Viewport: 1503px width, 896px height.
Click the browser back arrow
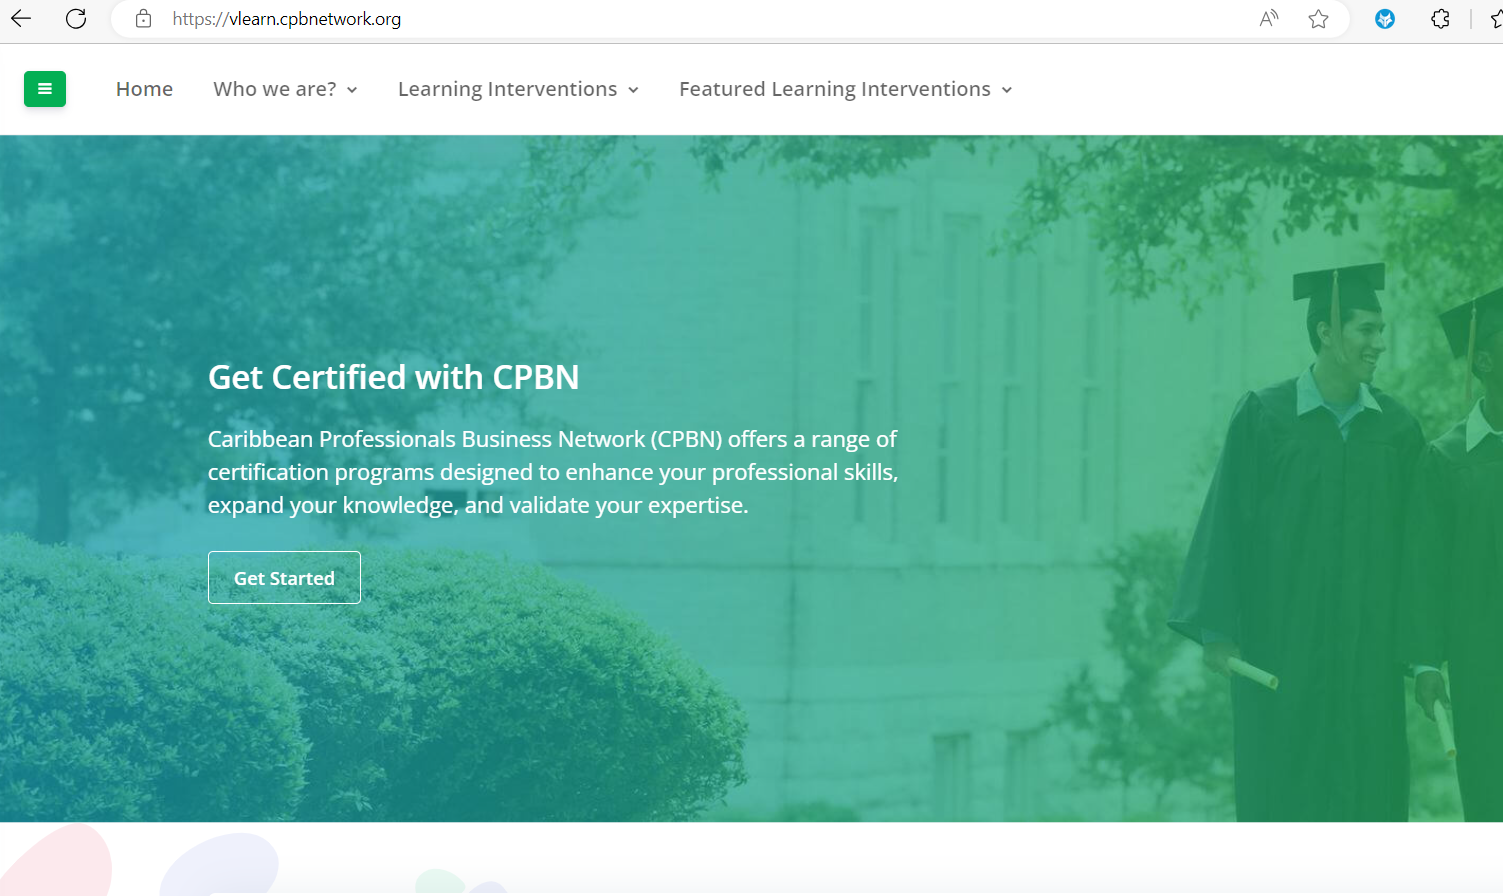(x=21, y=19)
